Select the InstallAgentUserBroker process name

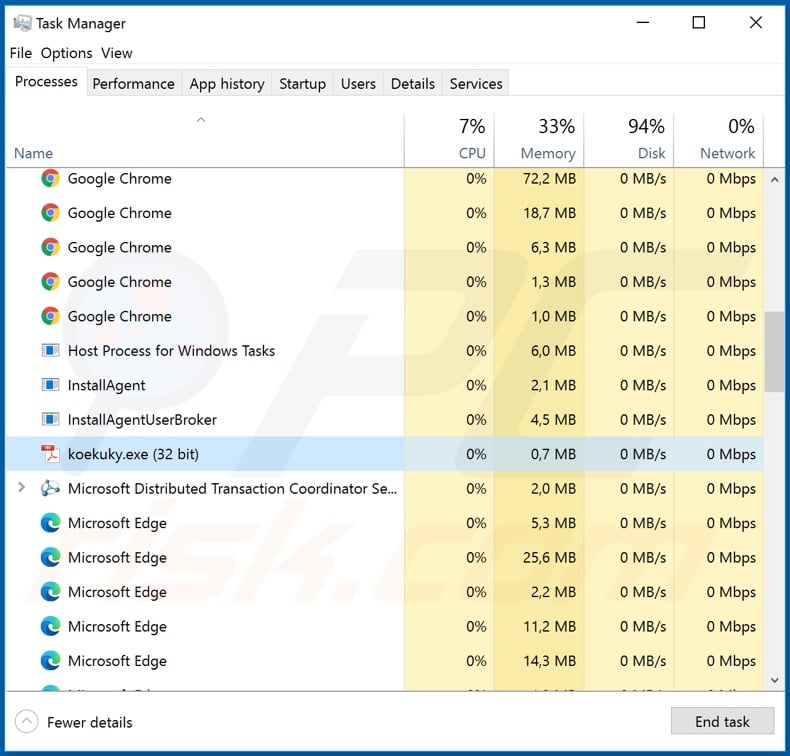coord(142,420)
